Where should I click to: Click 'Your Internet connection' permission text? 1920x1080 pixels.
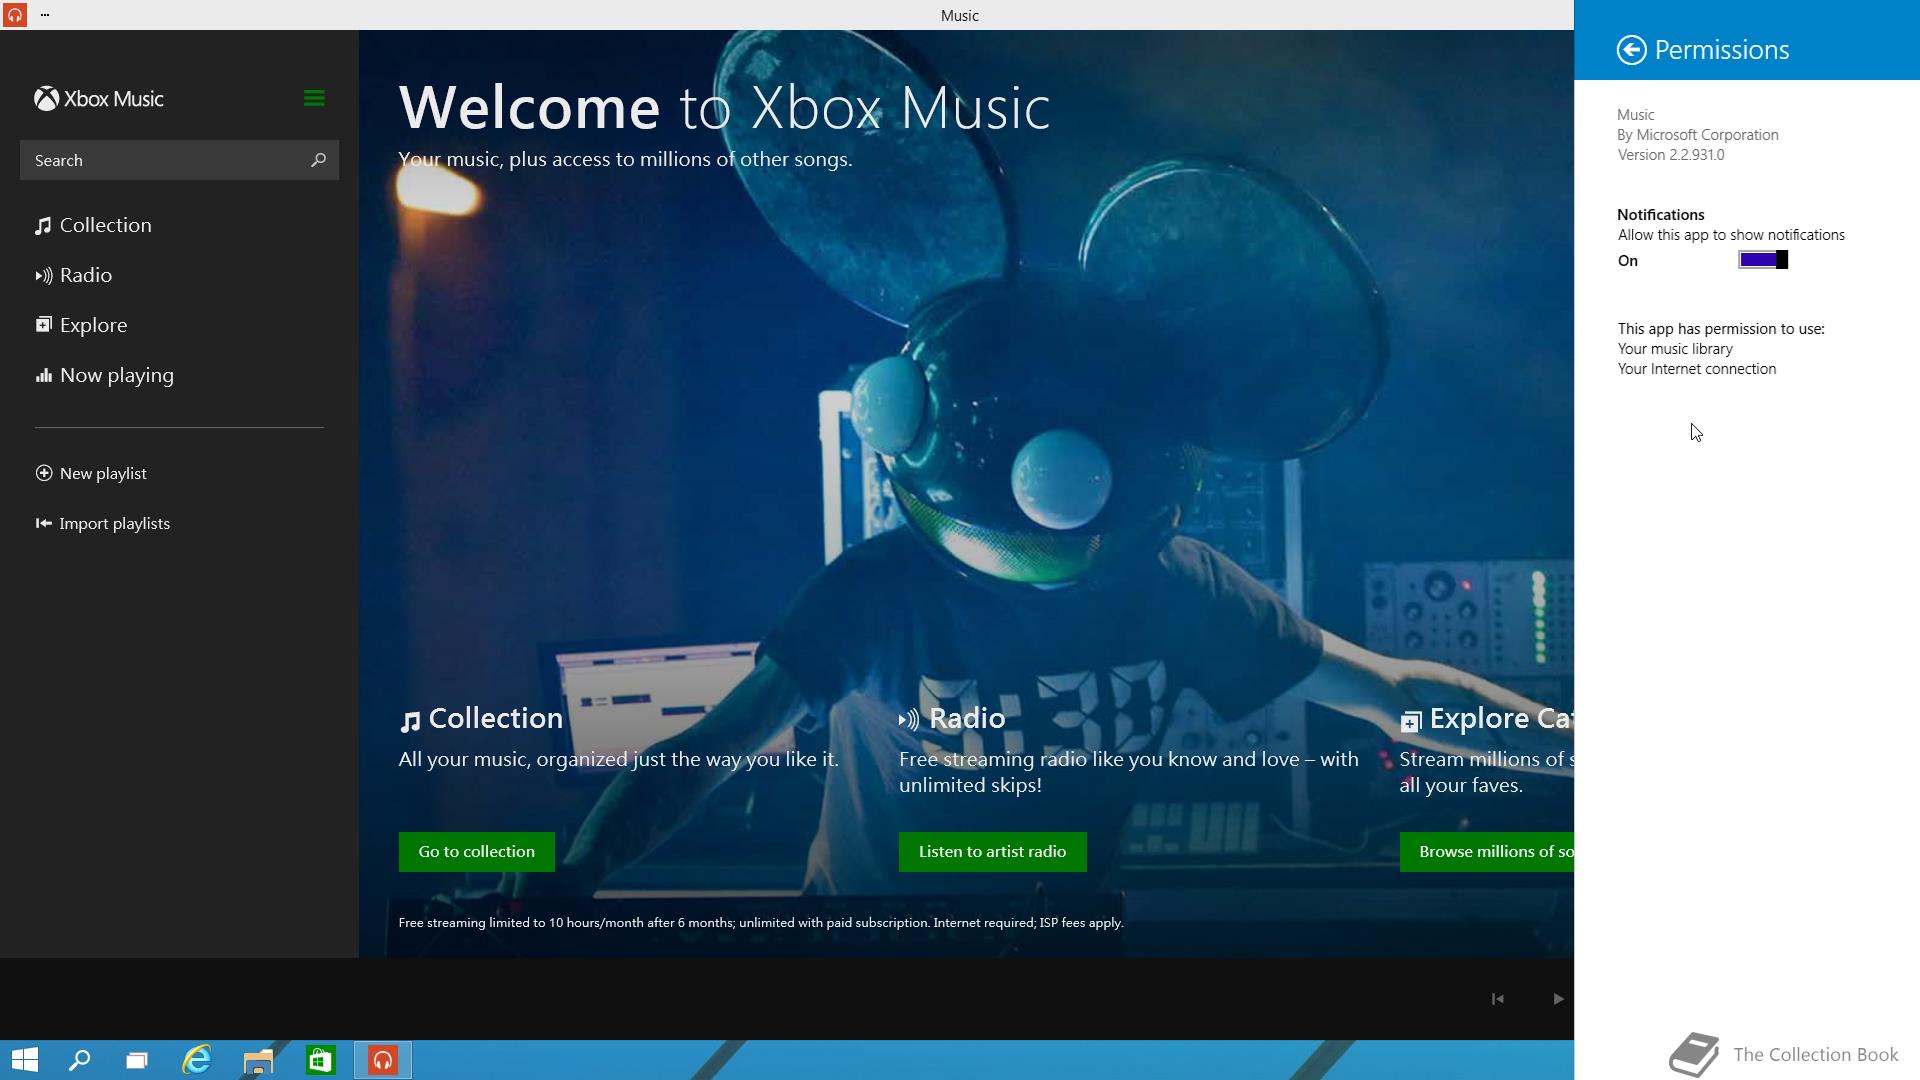click(1697, 369)
